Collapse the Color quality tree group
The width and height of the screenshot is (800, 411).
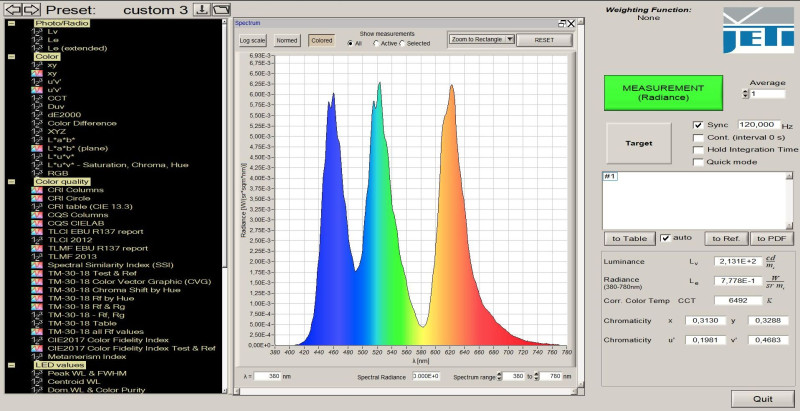11,182
